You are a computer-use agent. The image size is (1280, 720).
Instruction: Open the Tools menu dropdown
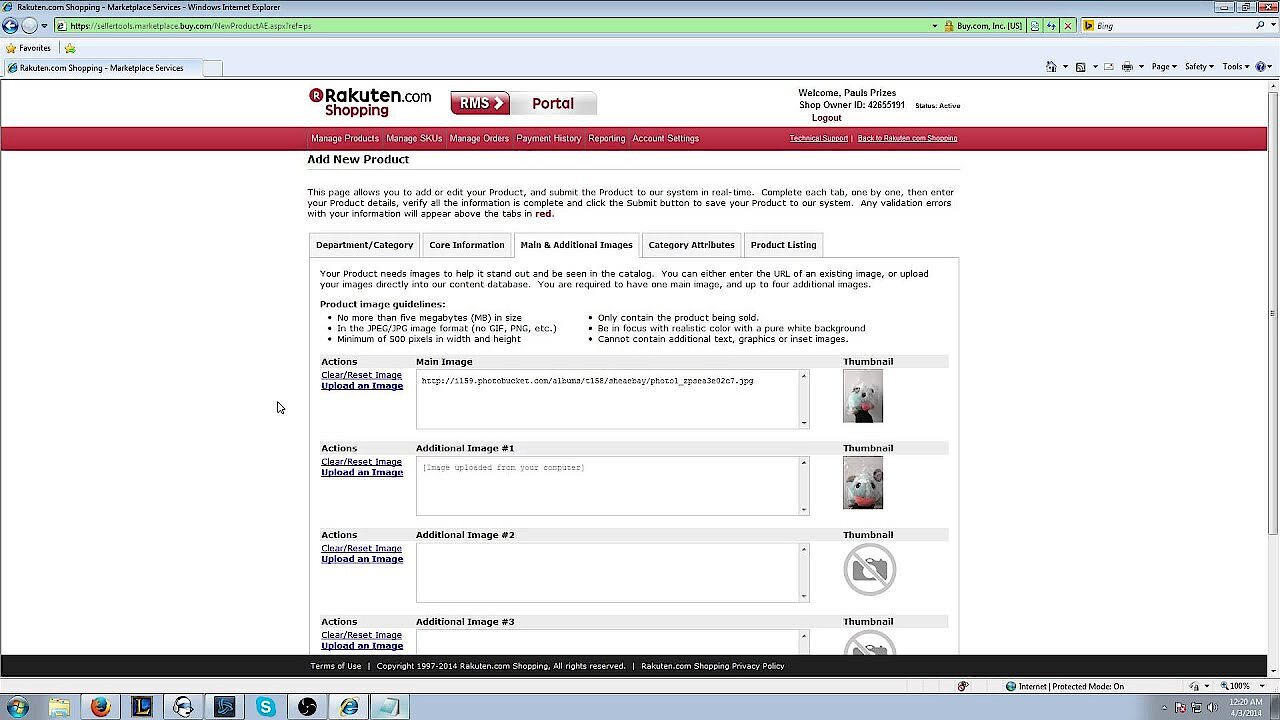[x=1236, y=67]
